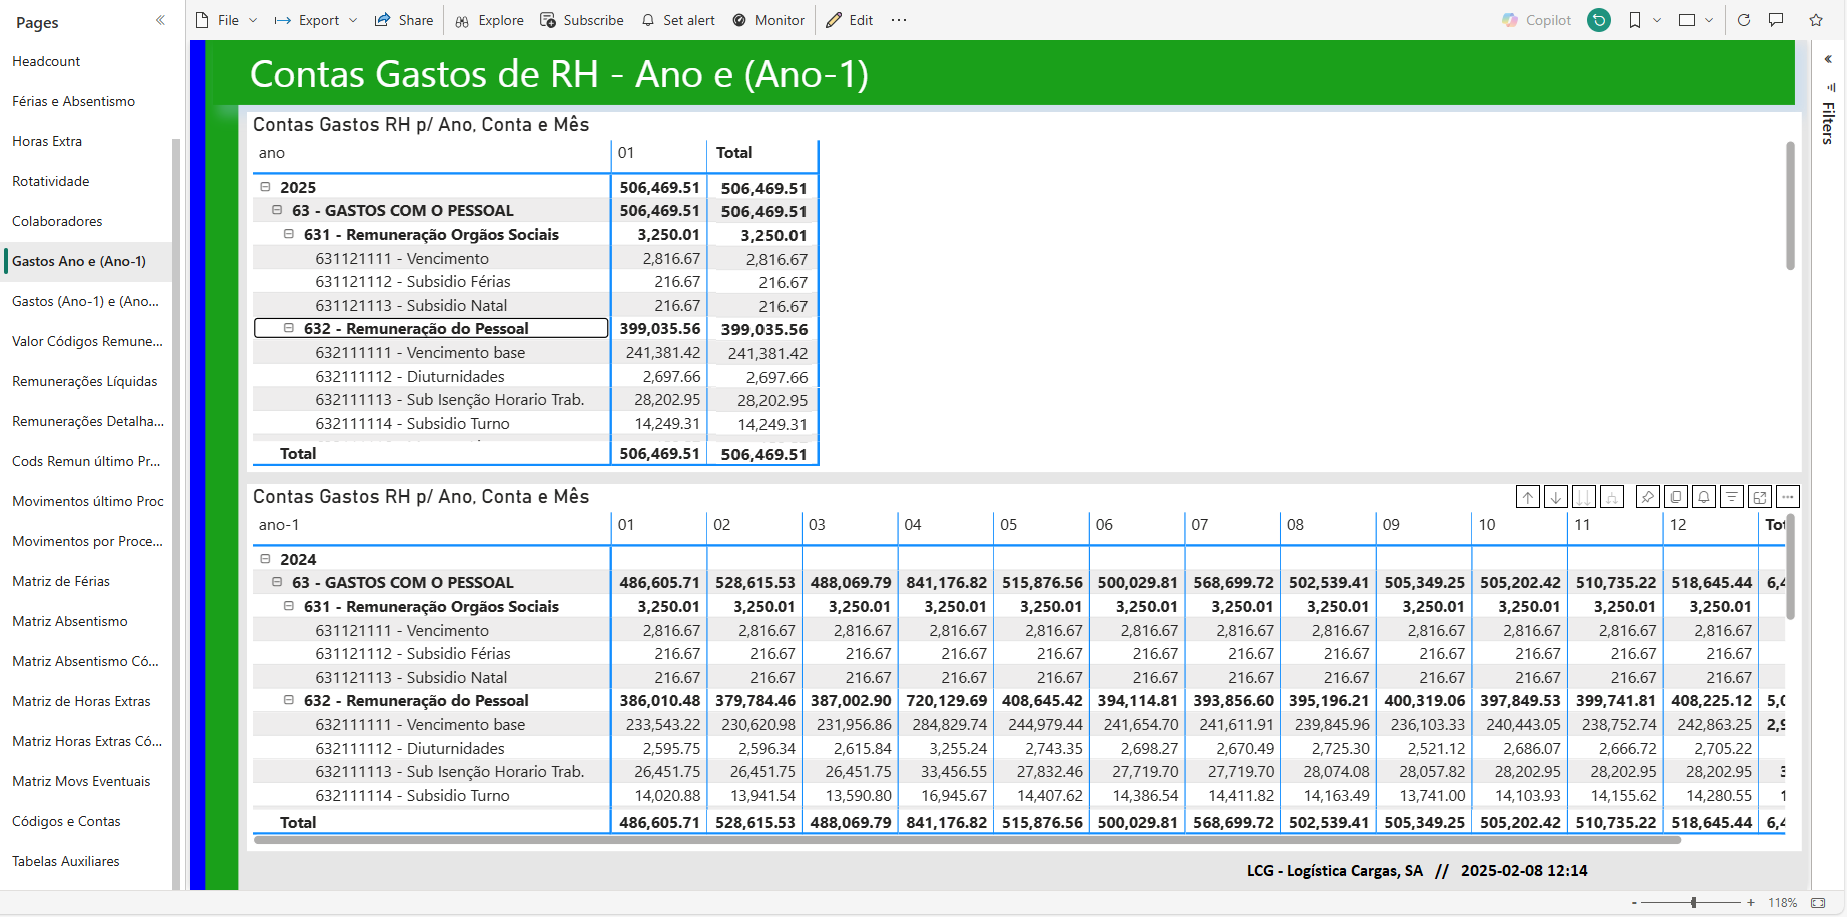The height and width of the screenshot is (917, 1847).
Task: Click the Reset to default button
Action: tap(1599, 20)
